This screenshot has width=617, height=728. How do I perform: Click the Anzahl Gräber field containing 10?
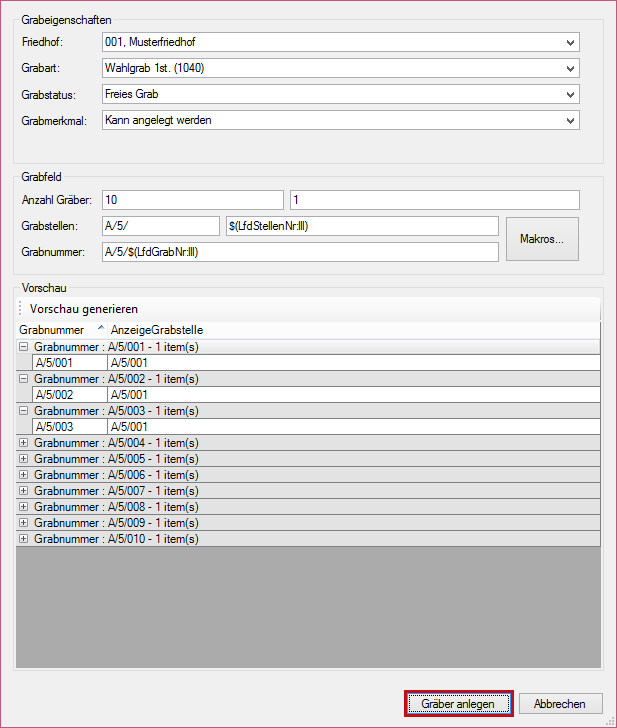tap(192, 200)
